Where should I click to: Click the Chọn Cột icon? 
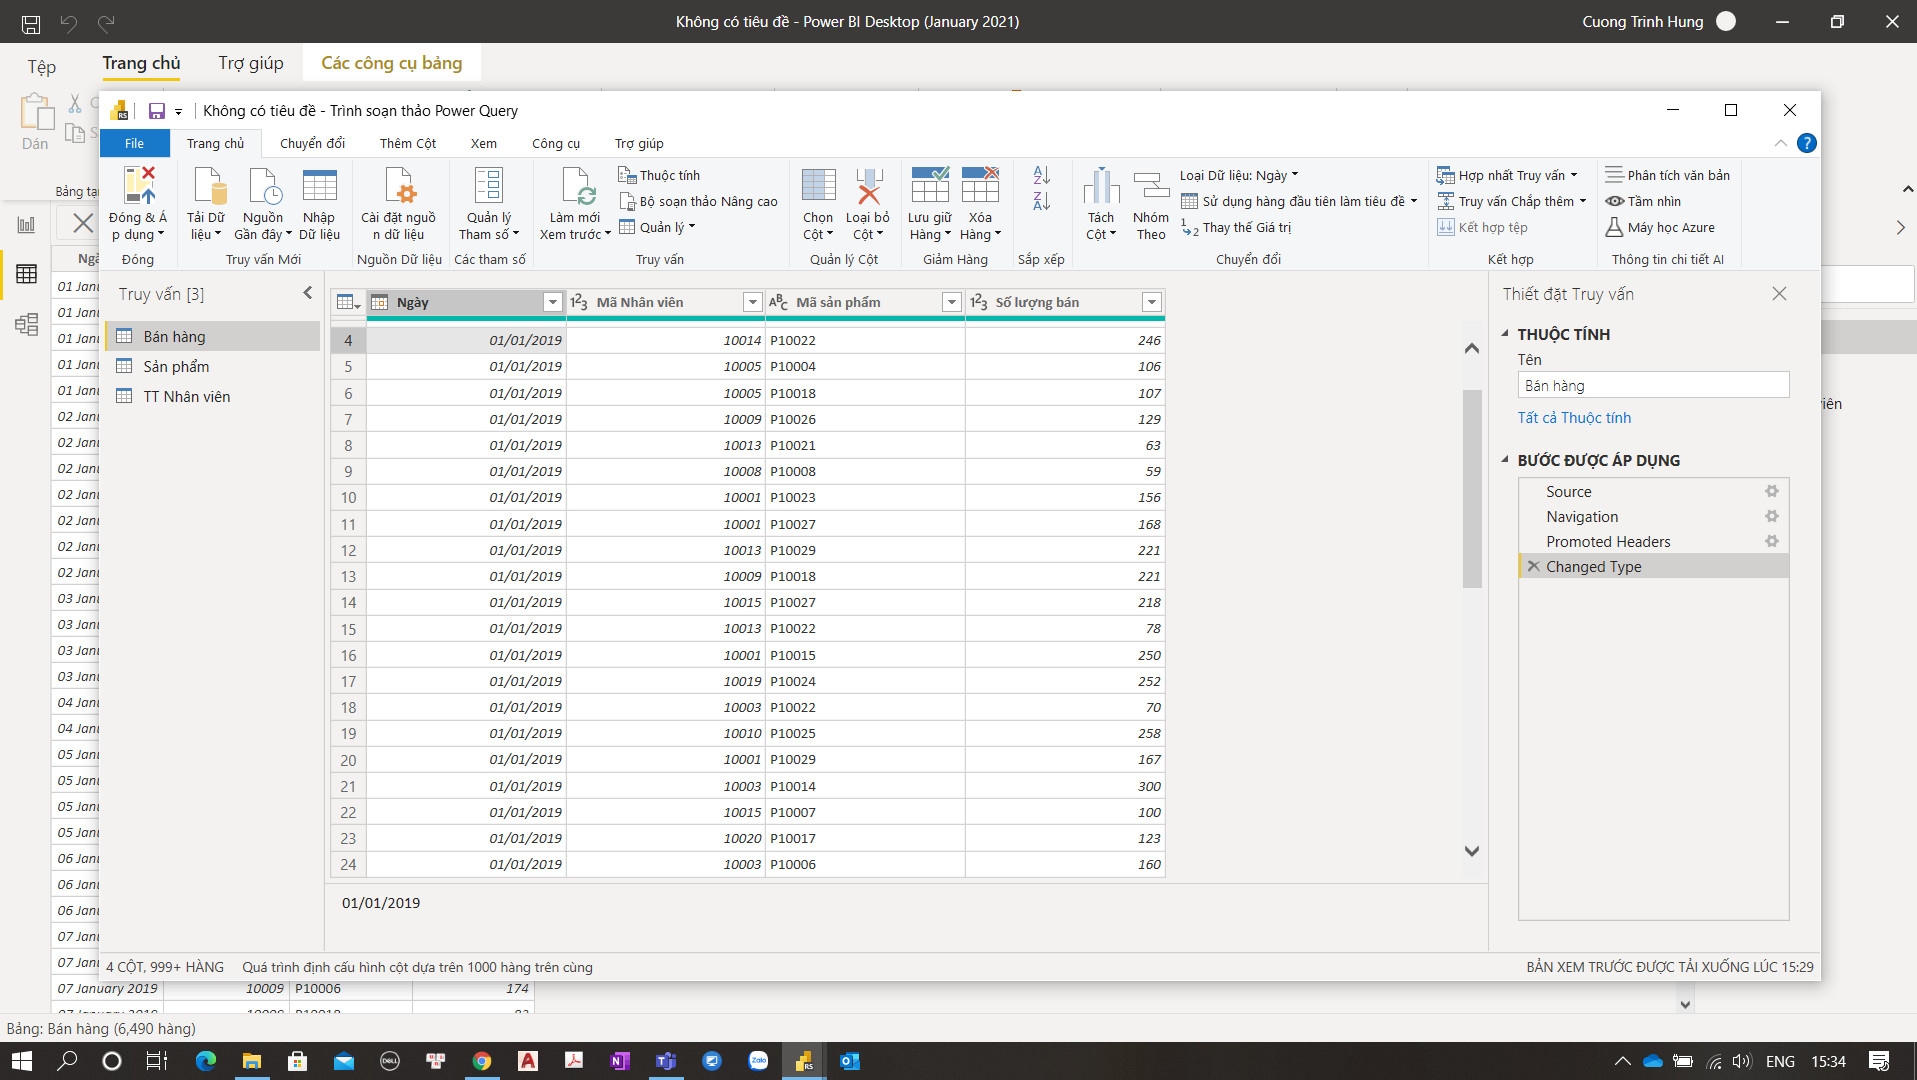[x=818, y=187]
